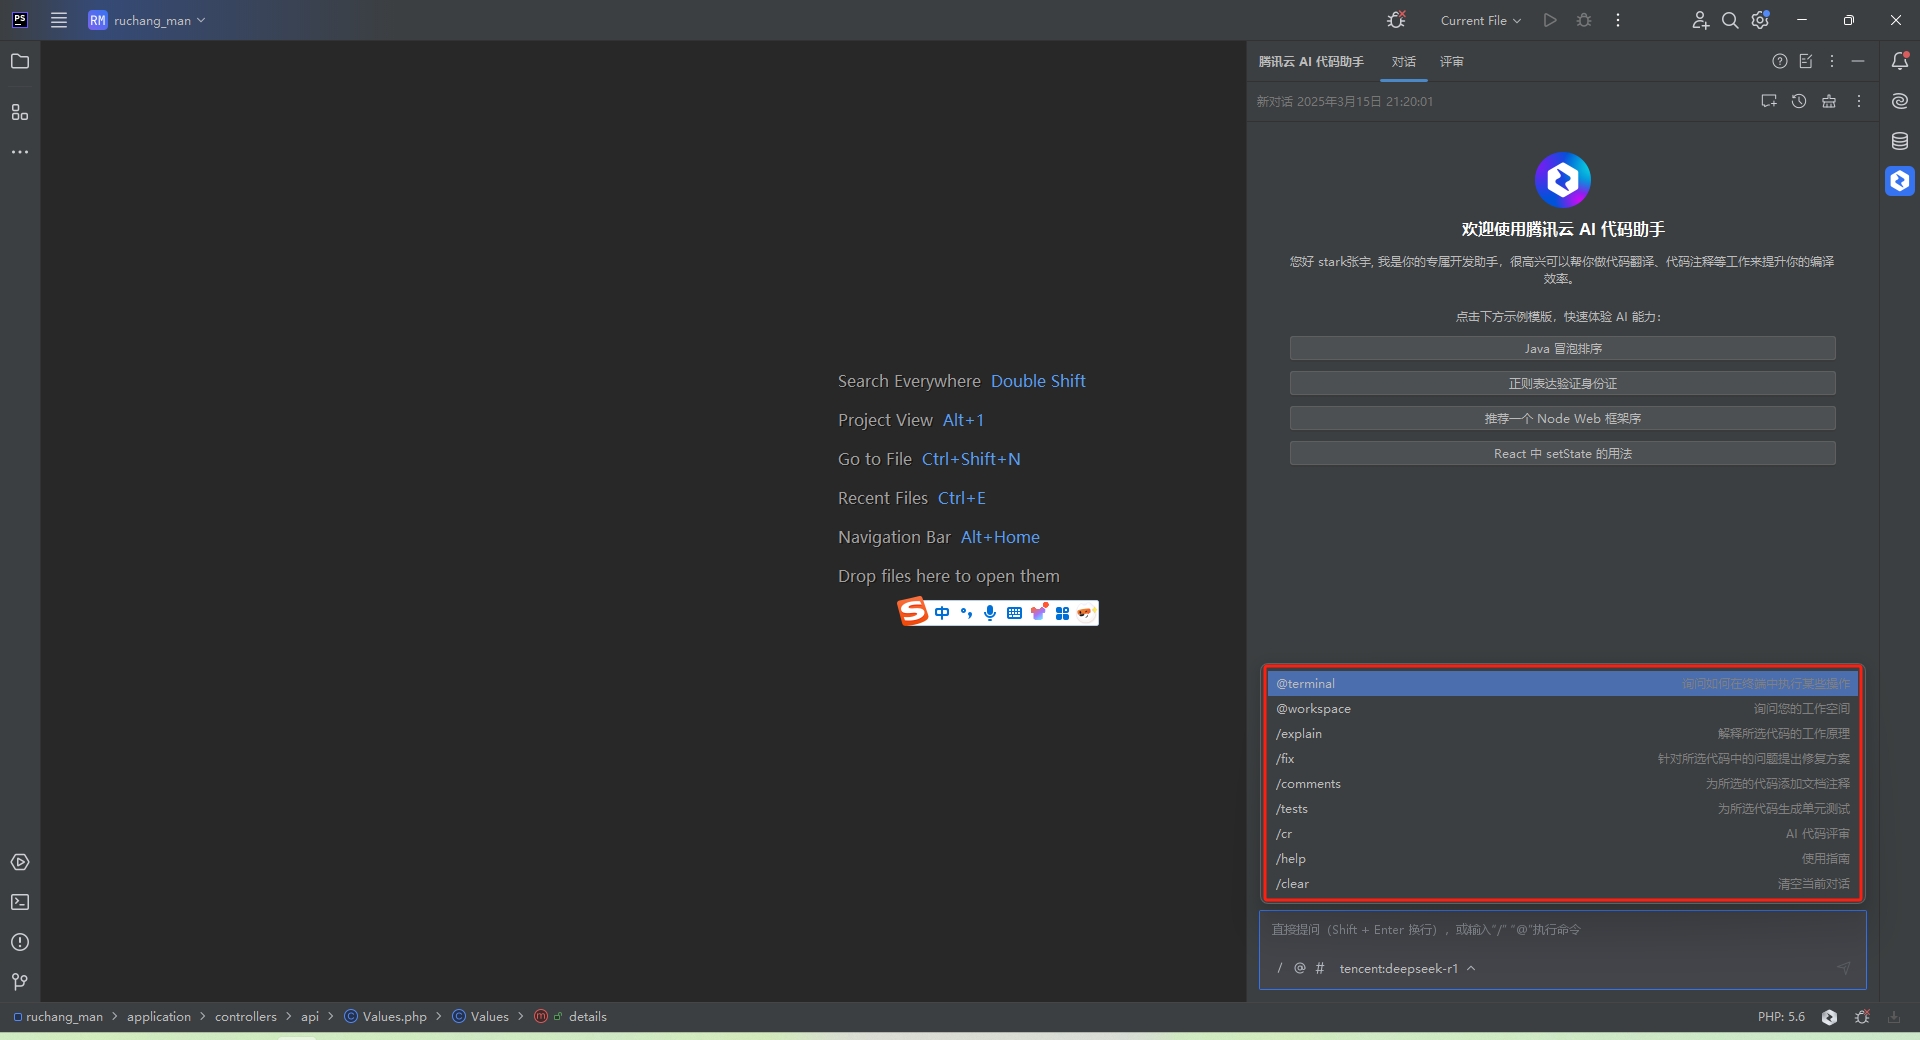Image resolution: width=1920 pixels, height=1040 pixels.
Task: Insert slash command via / icon
Action: tap(1279, 968)
